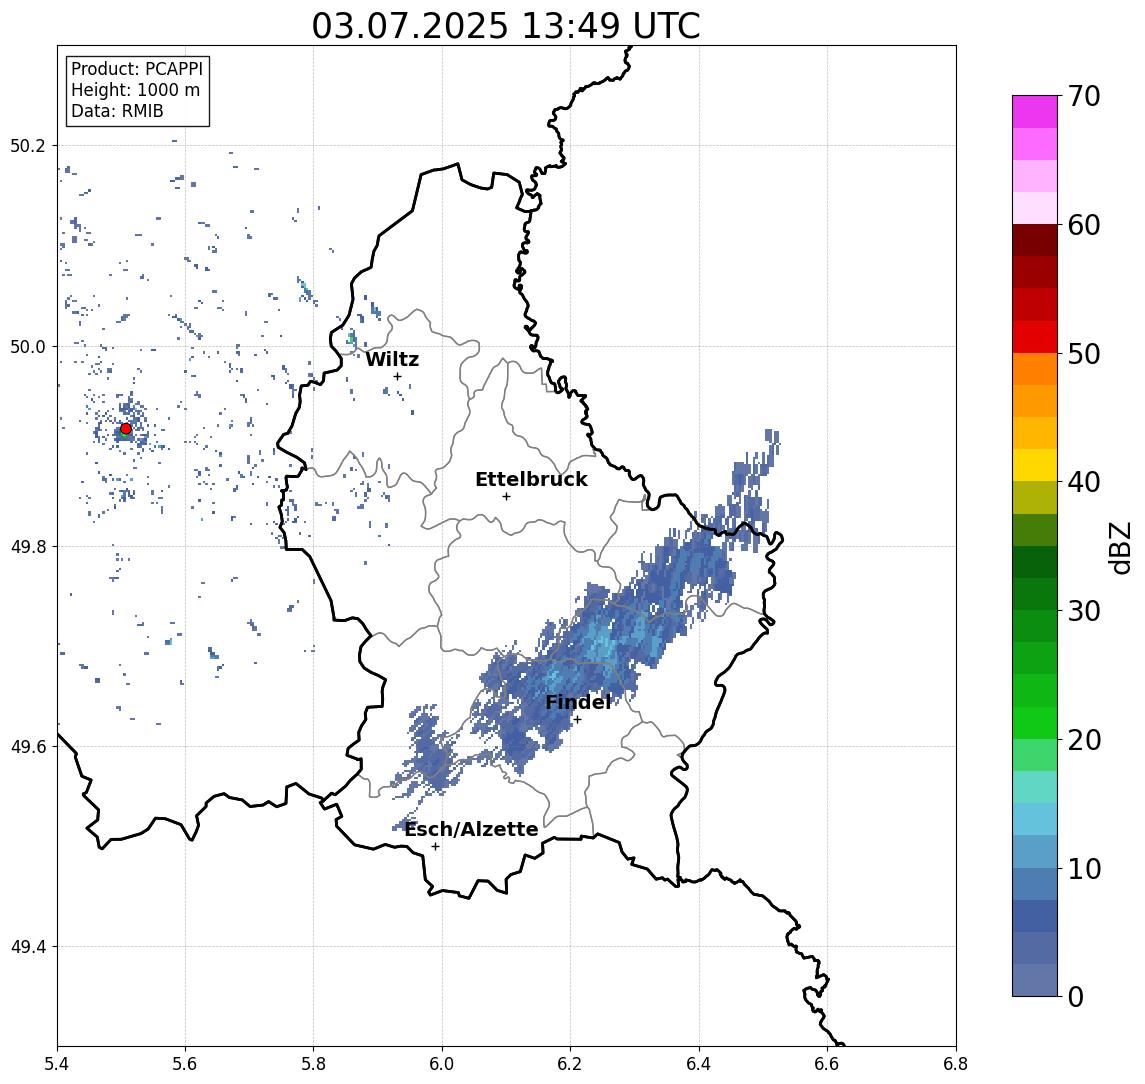Click the latitude 50.0 axis label

pyautogui.click(x=28, y=346)
